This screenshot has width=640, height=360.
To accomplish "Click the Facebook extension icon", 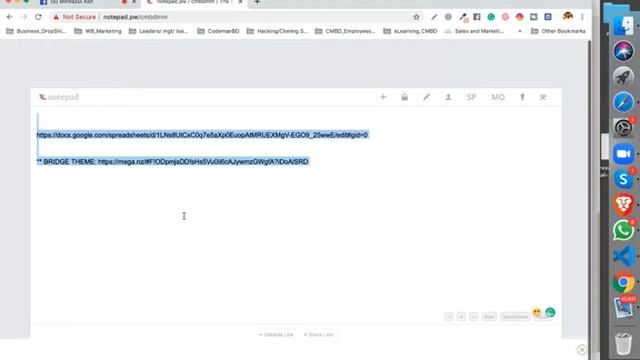I will [477, 17].
